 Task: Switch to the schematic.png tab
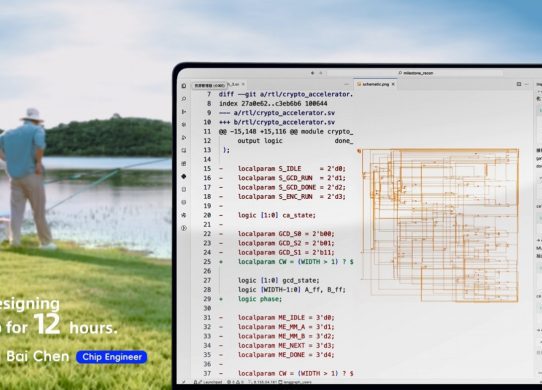[375, 84]
